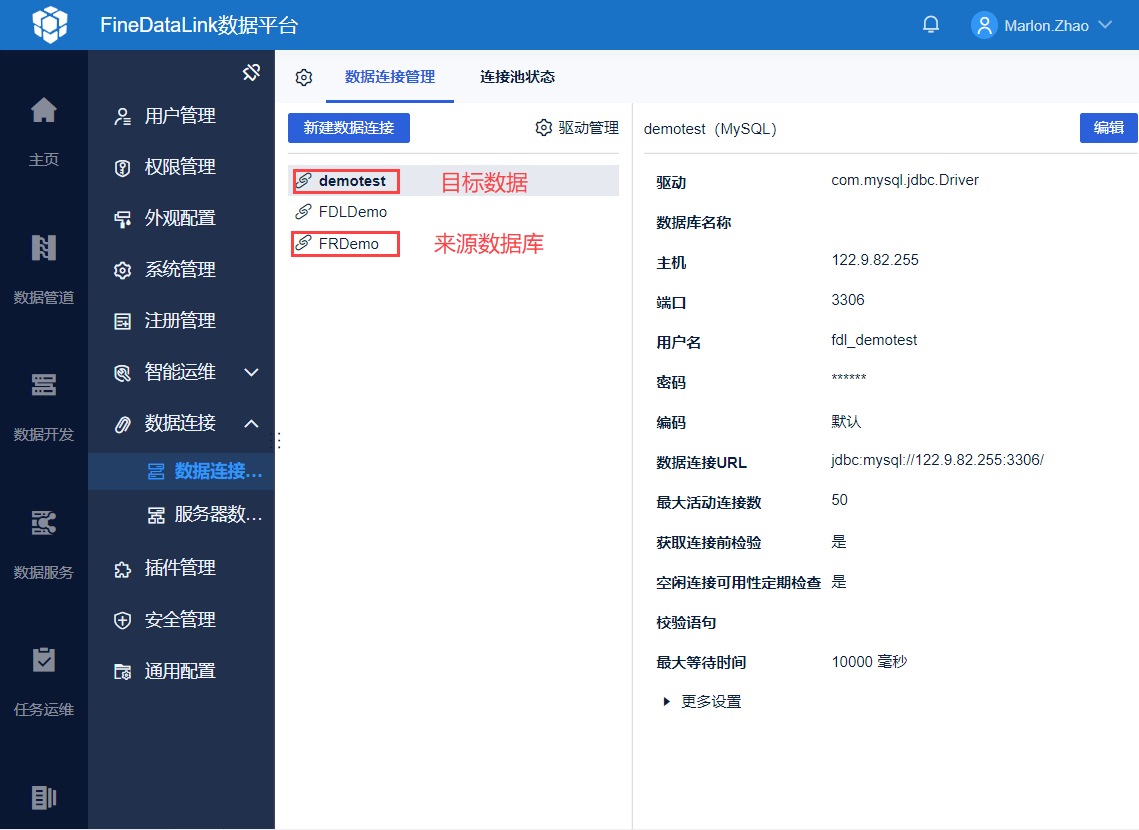The width and height of the screenshot is (1139, 830).
Task: Click the 外观配置 paint roller icon
Action: pos(123,219)
